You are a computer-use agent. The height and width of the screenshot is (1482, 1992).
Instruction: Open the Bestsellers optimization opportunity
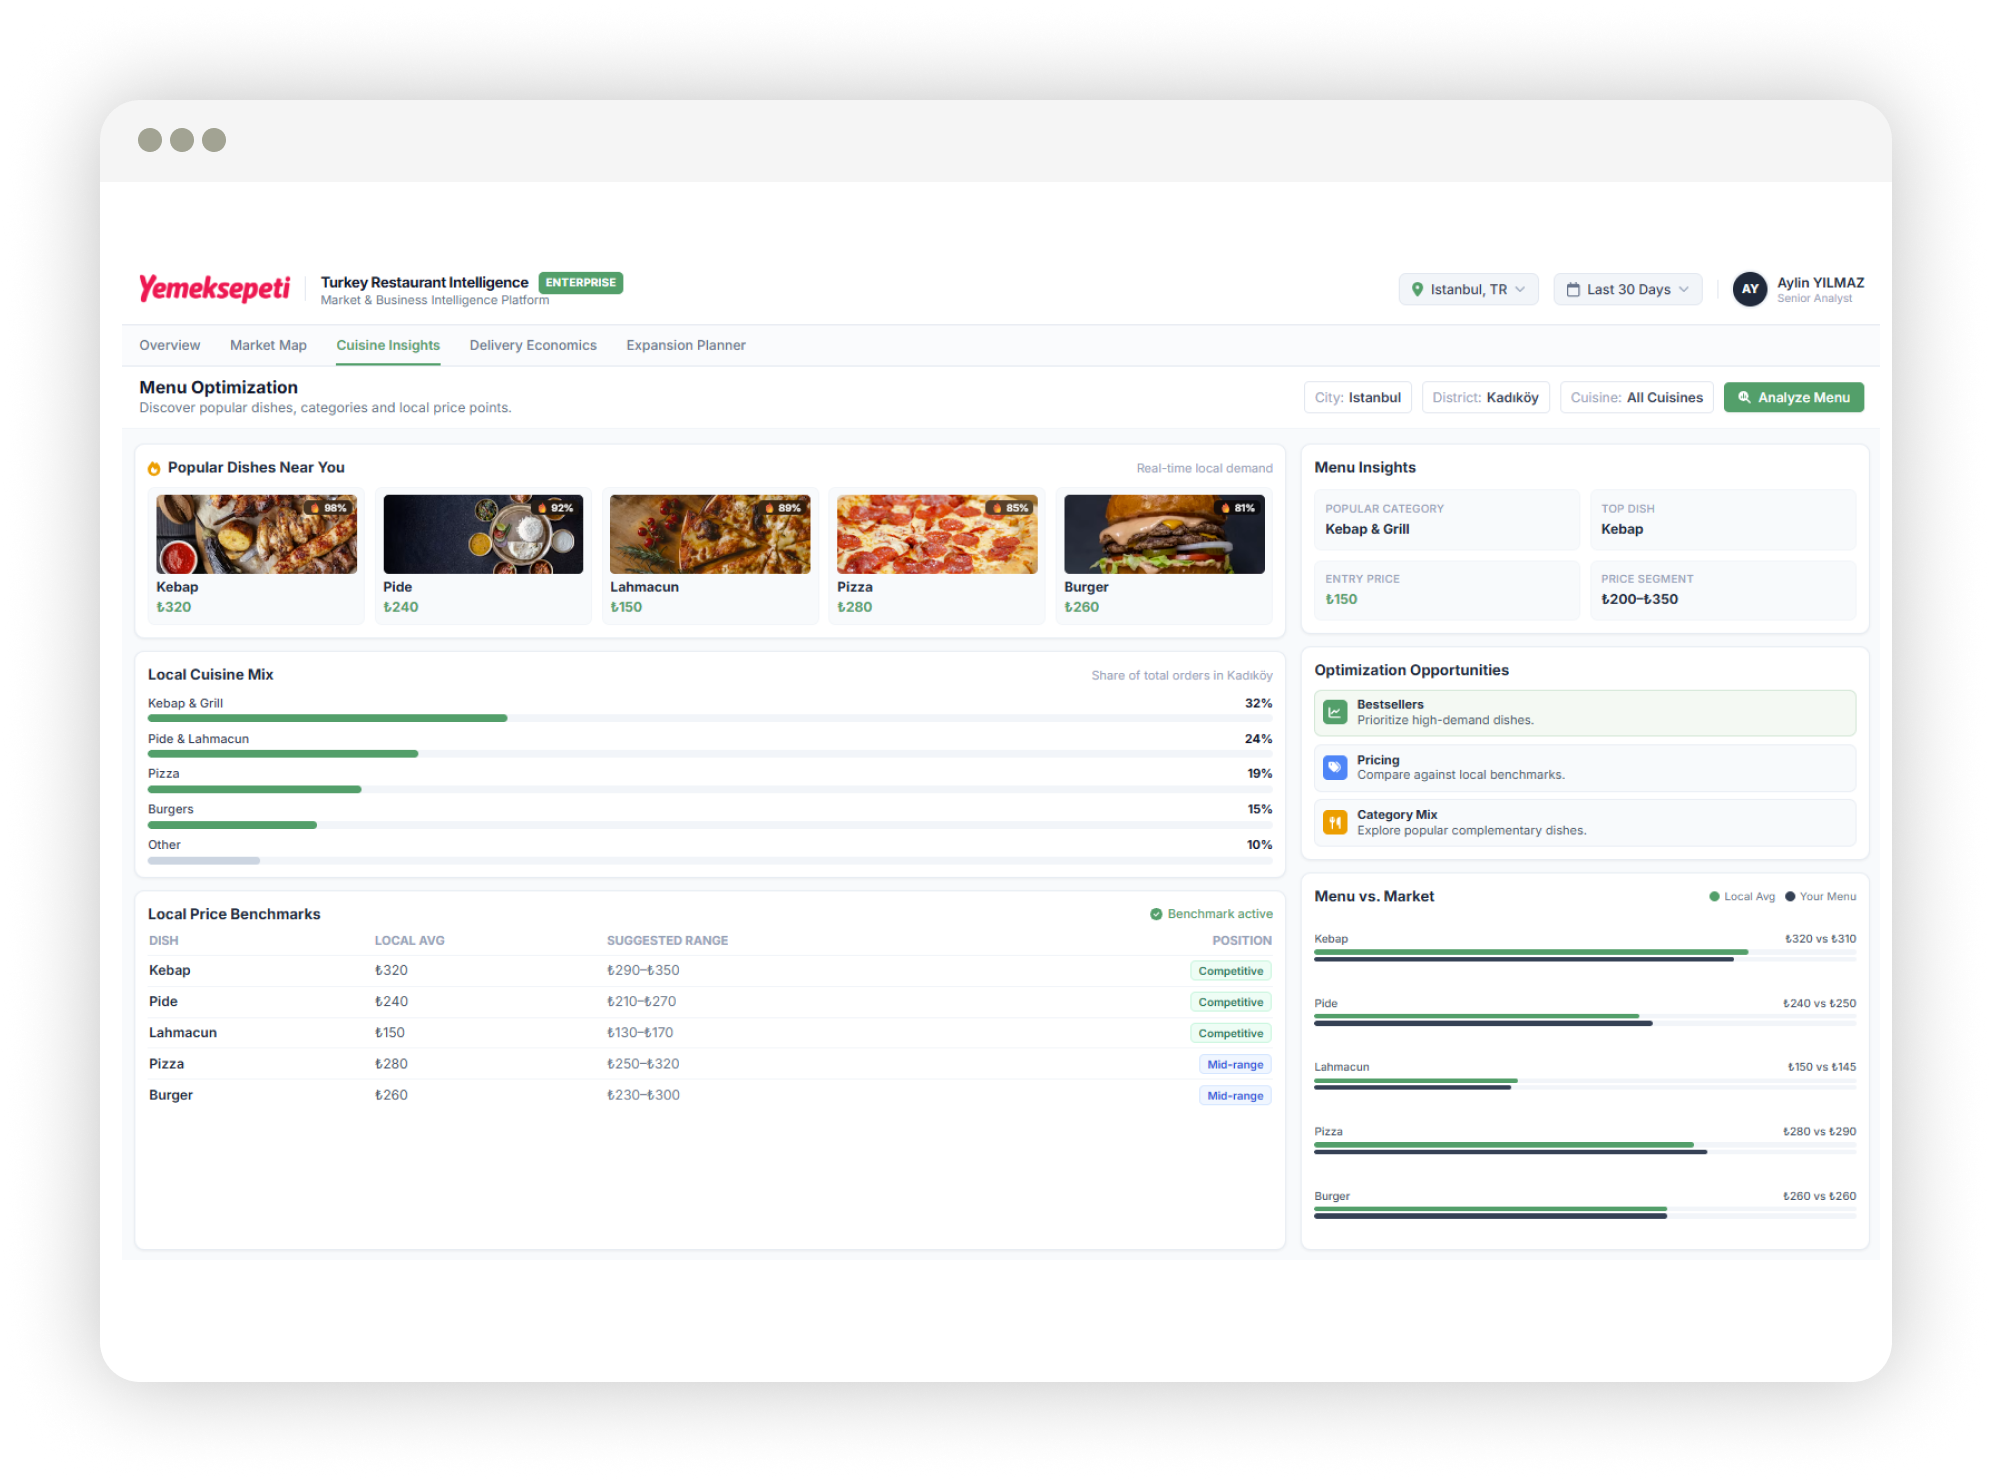(1584, 712)
